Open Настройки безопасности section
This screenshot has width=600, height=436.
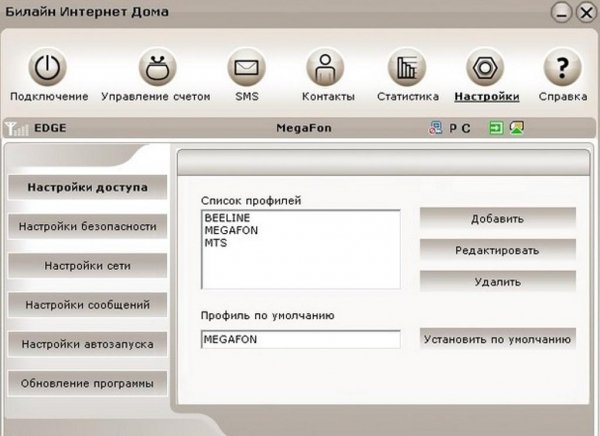87,227
